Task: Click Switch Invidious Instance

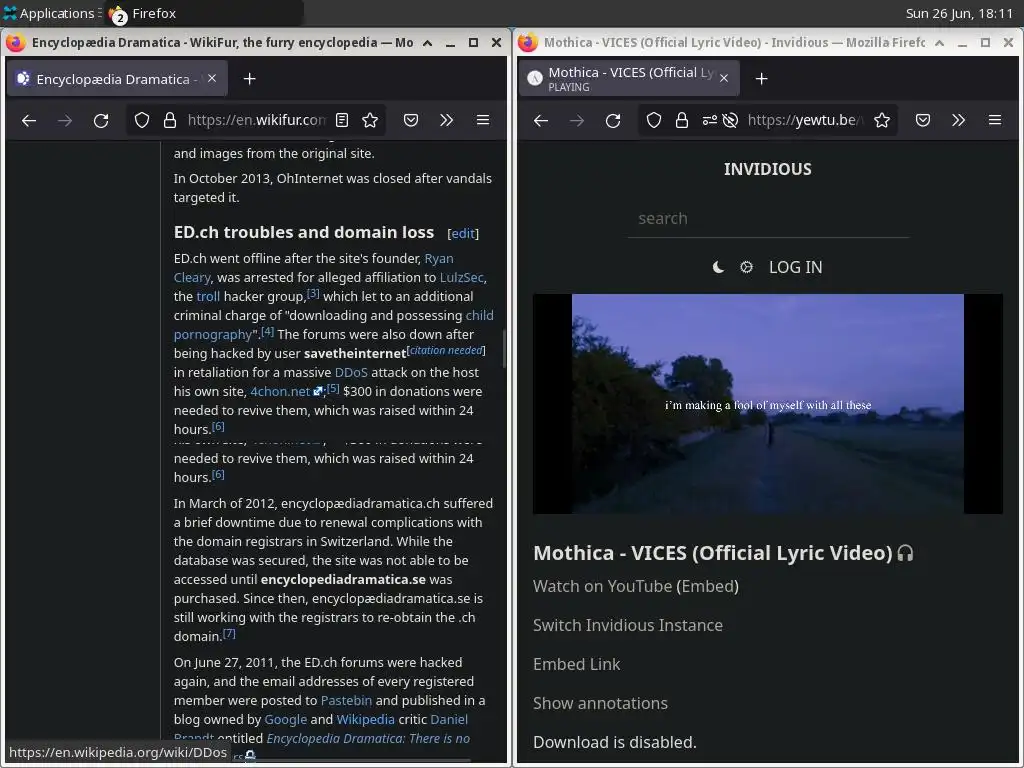Action: coord(628,625)
